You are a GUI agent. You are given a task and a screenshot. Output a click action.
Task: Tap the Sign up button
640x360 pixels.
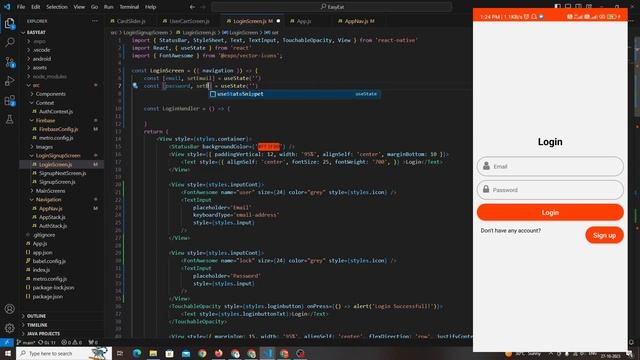[x=604, y=235]
